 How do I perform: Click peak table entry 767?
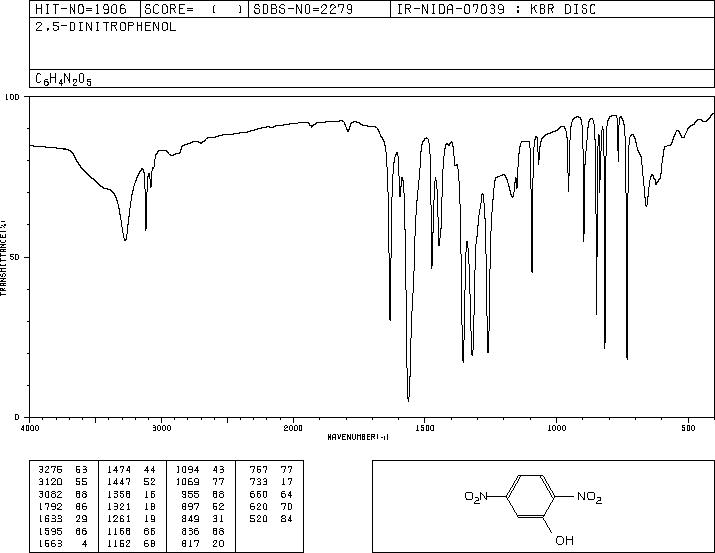tap(259, 470)
